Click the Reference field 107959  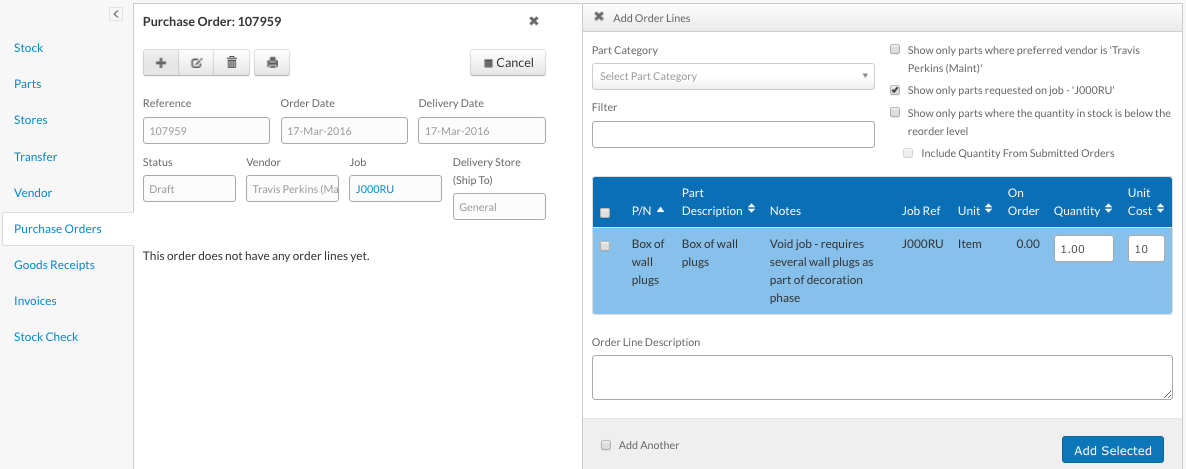click(x=206, y=131)
